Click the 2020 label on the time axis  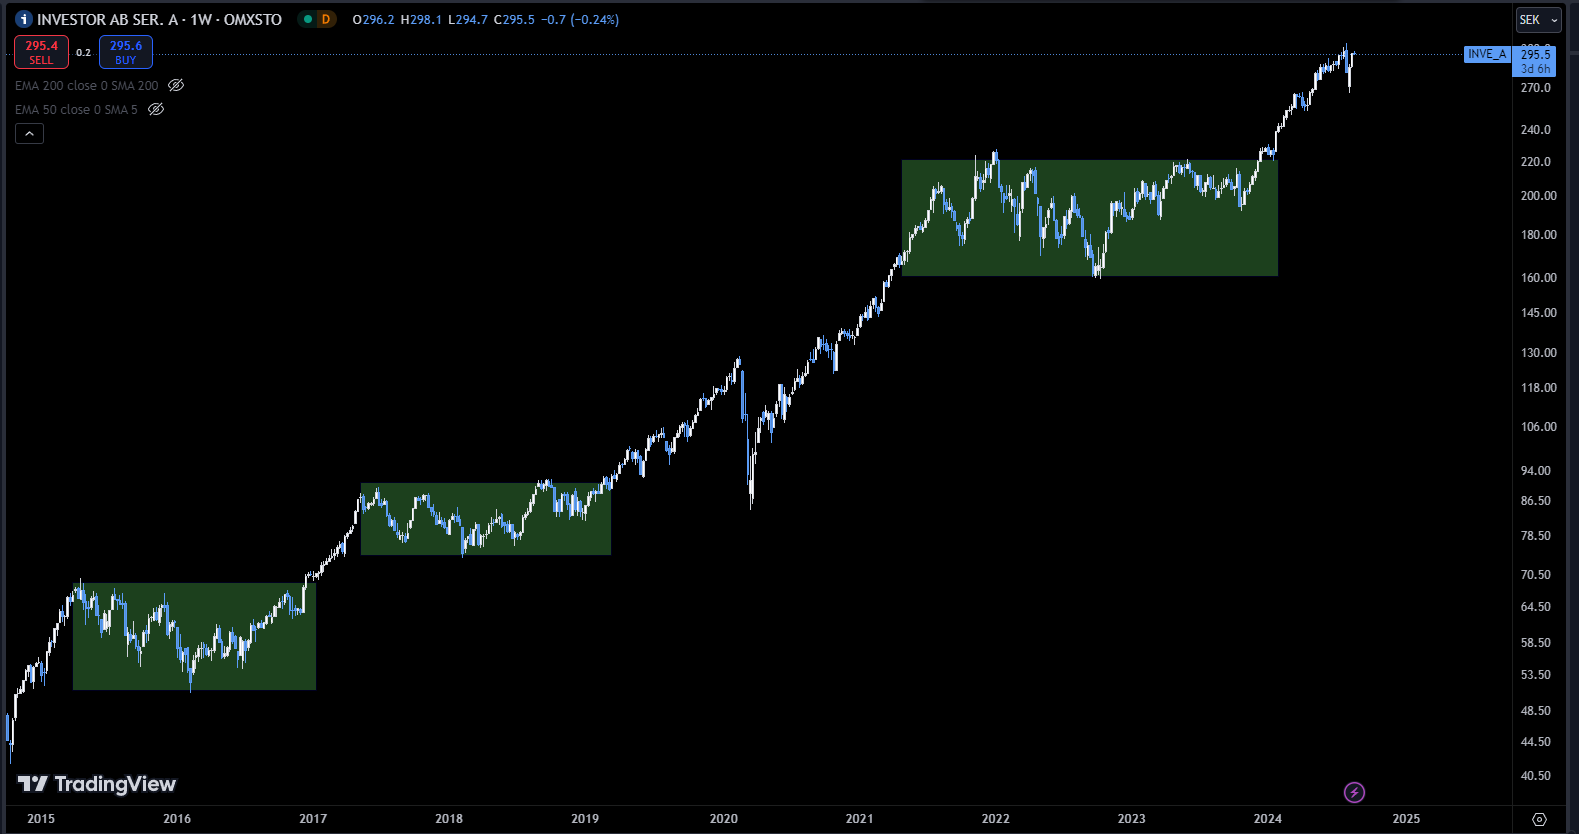(x=724, y=819)
